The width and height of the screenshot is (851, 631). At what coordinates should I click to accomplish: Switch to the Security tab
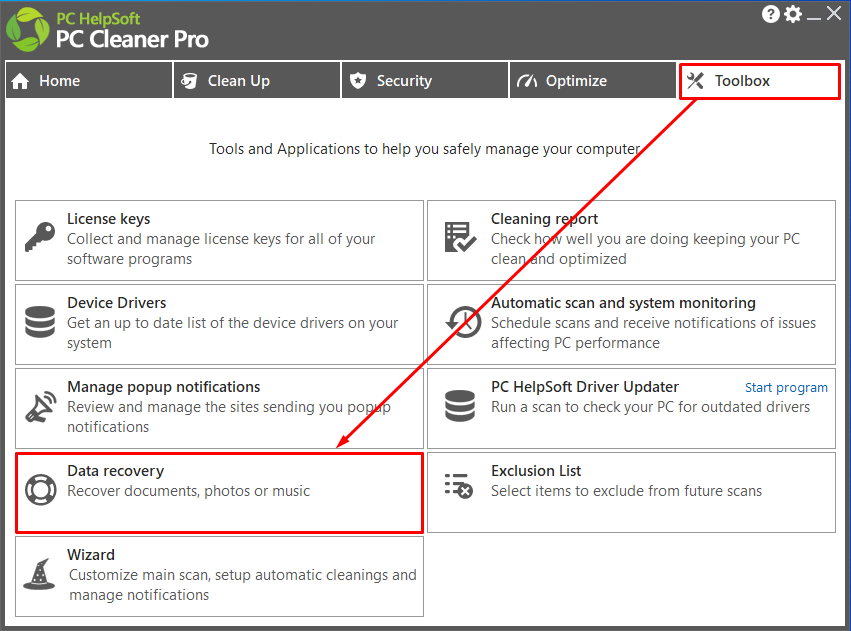coord(424,80)
